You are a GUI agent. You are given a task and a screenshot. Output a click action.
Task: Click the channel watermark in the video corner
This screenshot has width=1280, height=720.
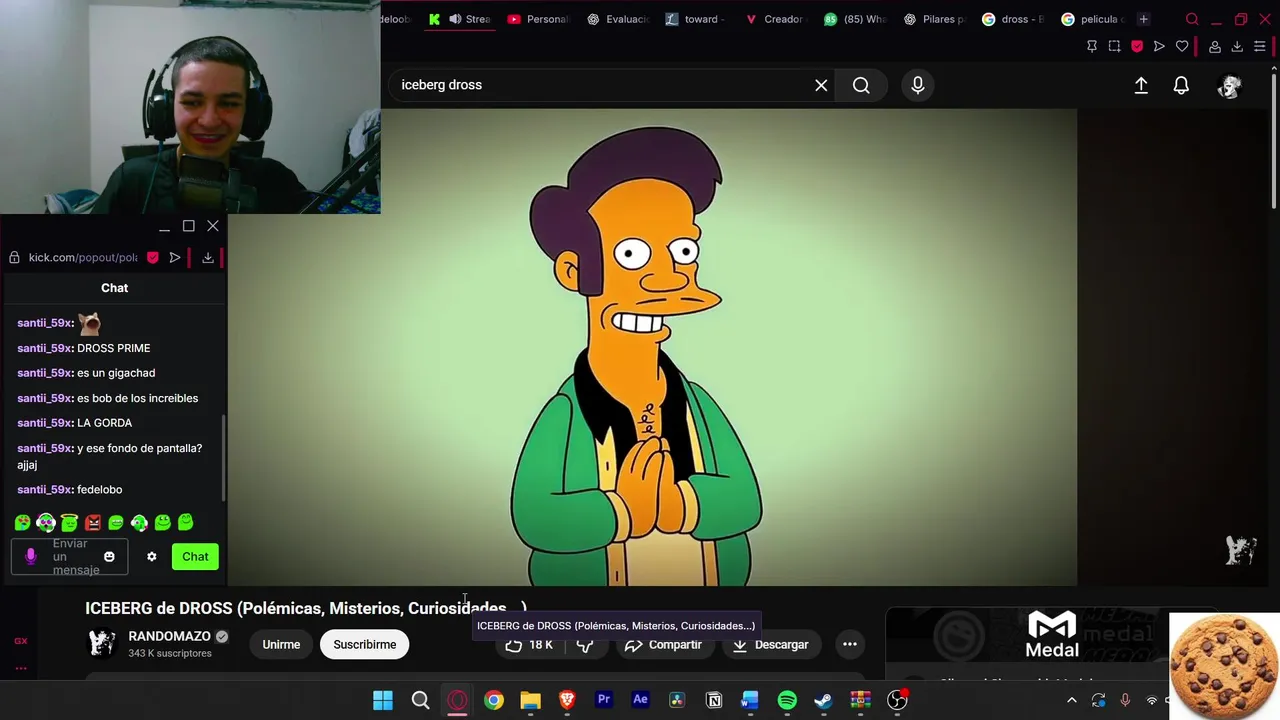(1241, 550)
